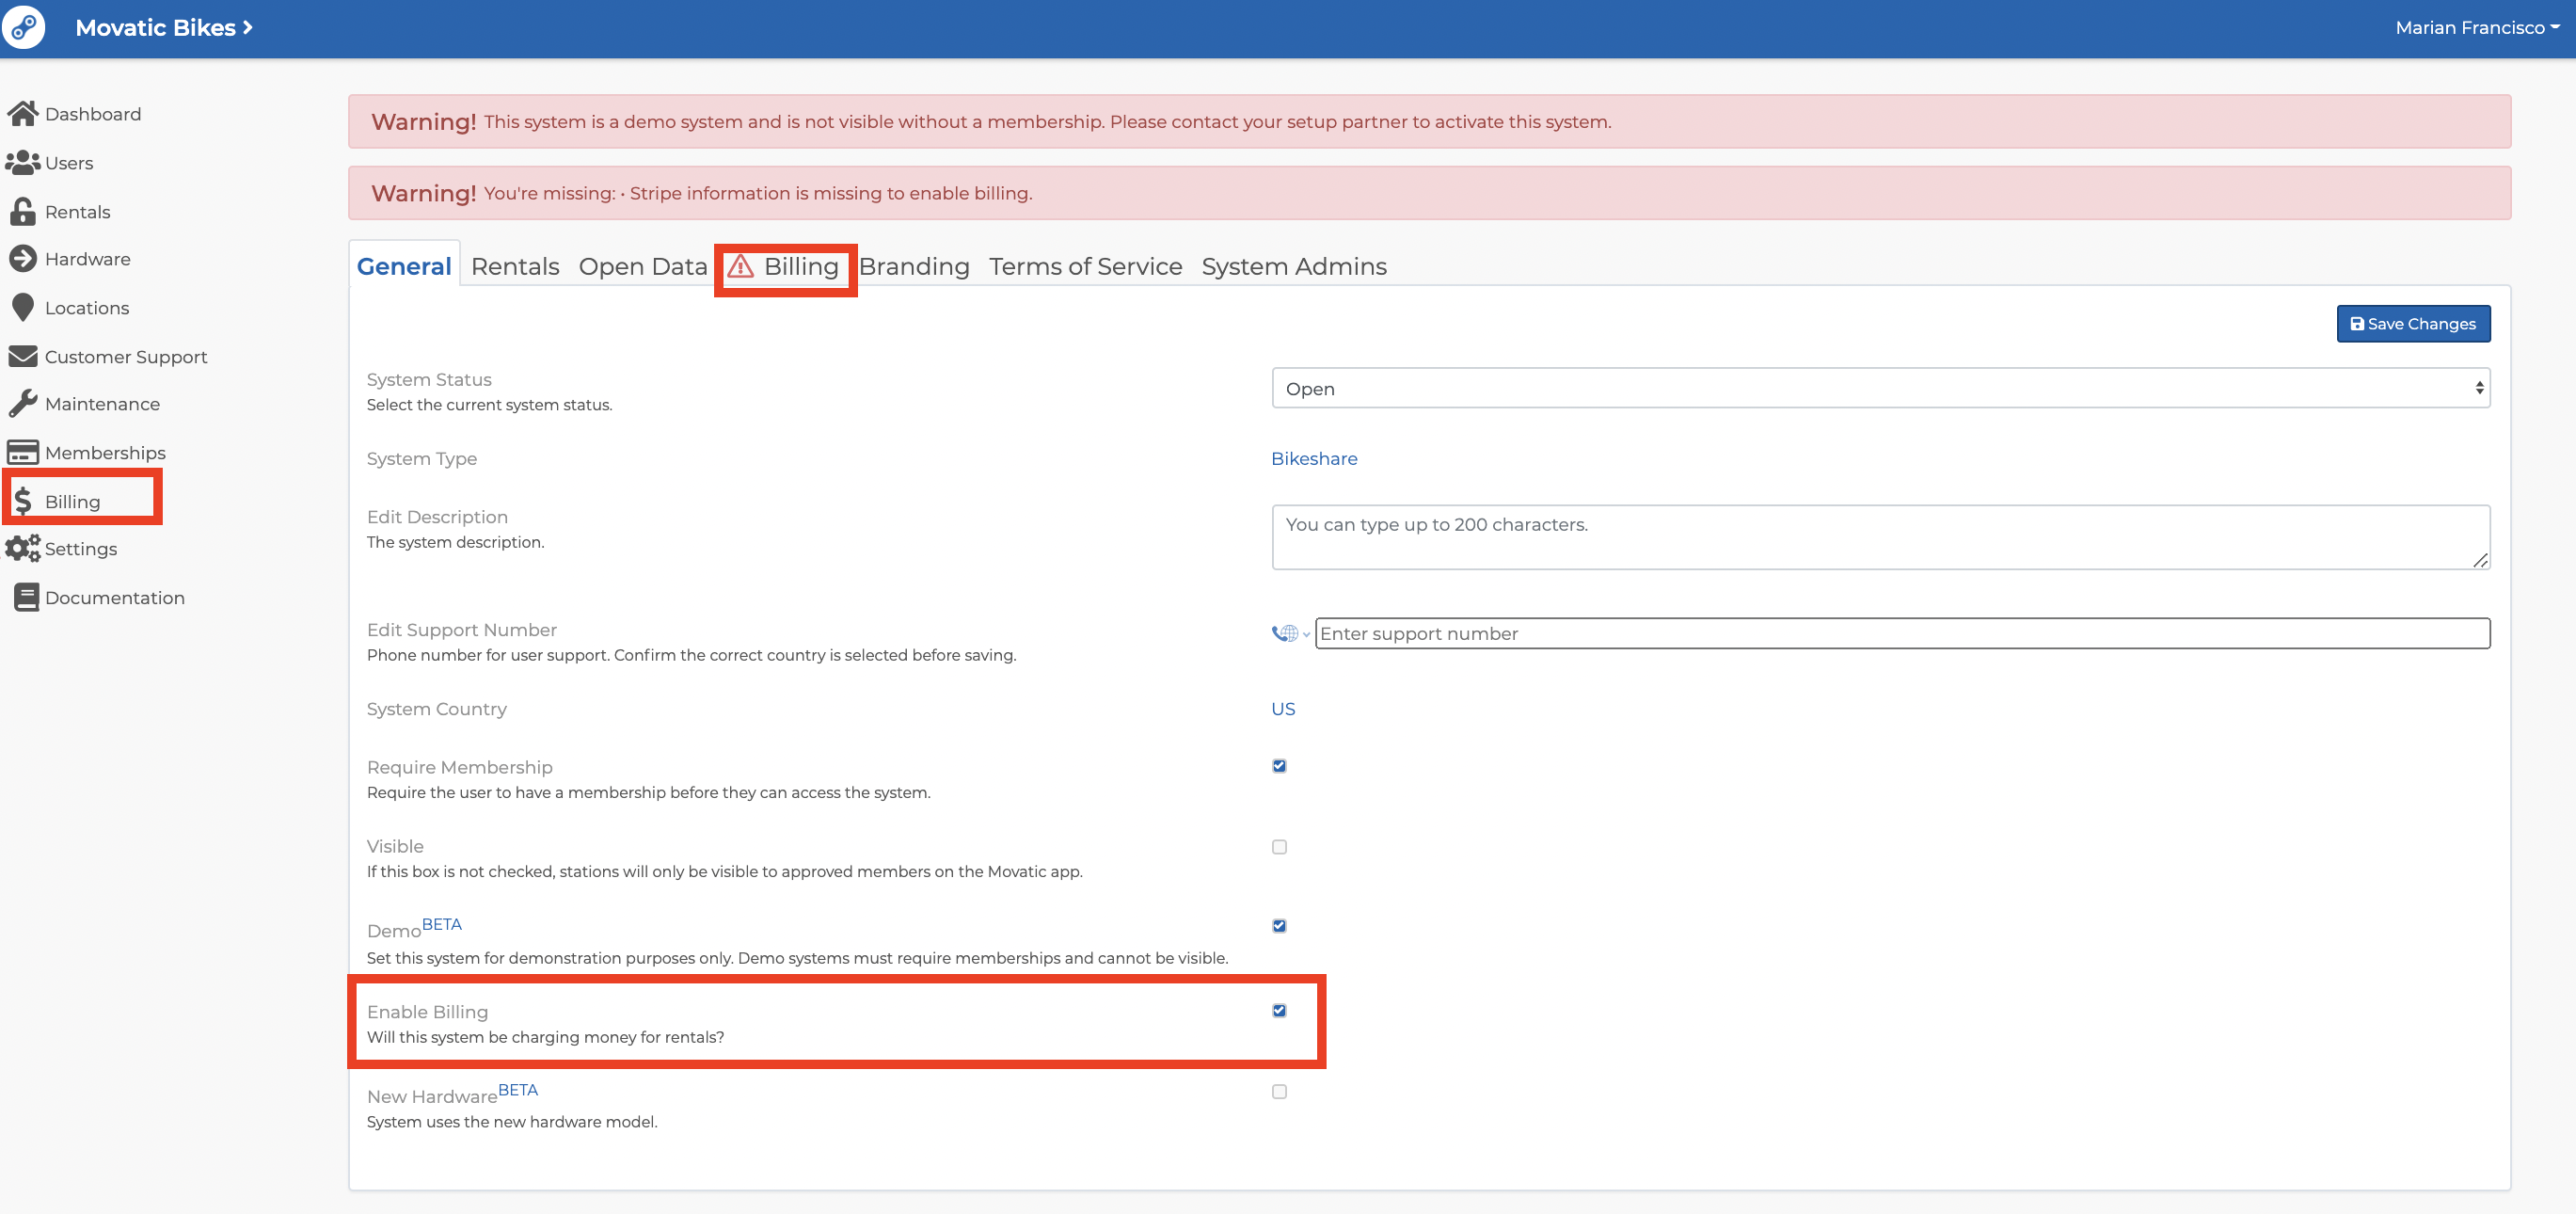Toggle the Visible checkbox
Image resolution: width=2576 pixels, height=1214 pixels.
tap(1279, 847)
